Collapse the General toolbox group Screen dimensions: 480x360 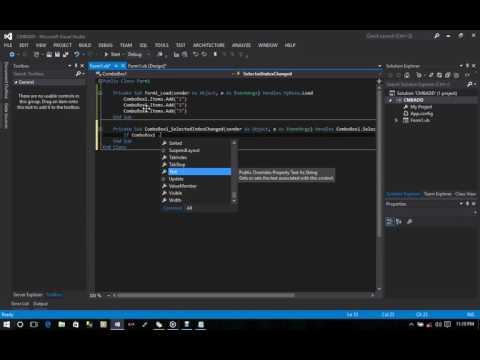coord(16,82)
